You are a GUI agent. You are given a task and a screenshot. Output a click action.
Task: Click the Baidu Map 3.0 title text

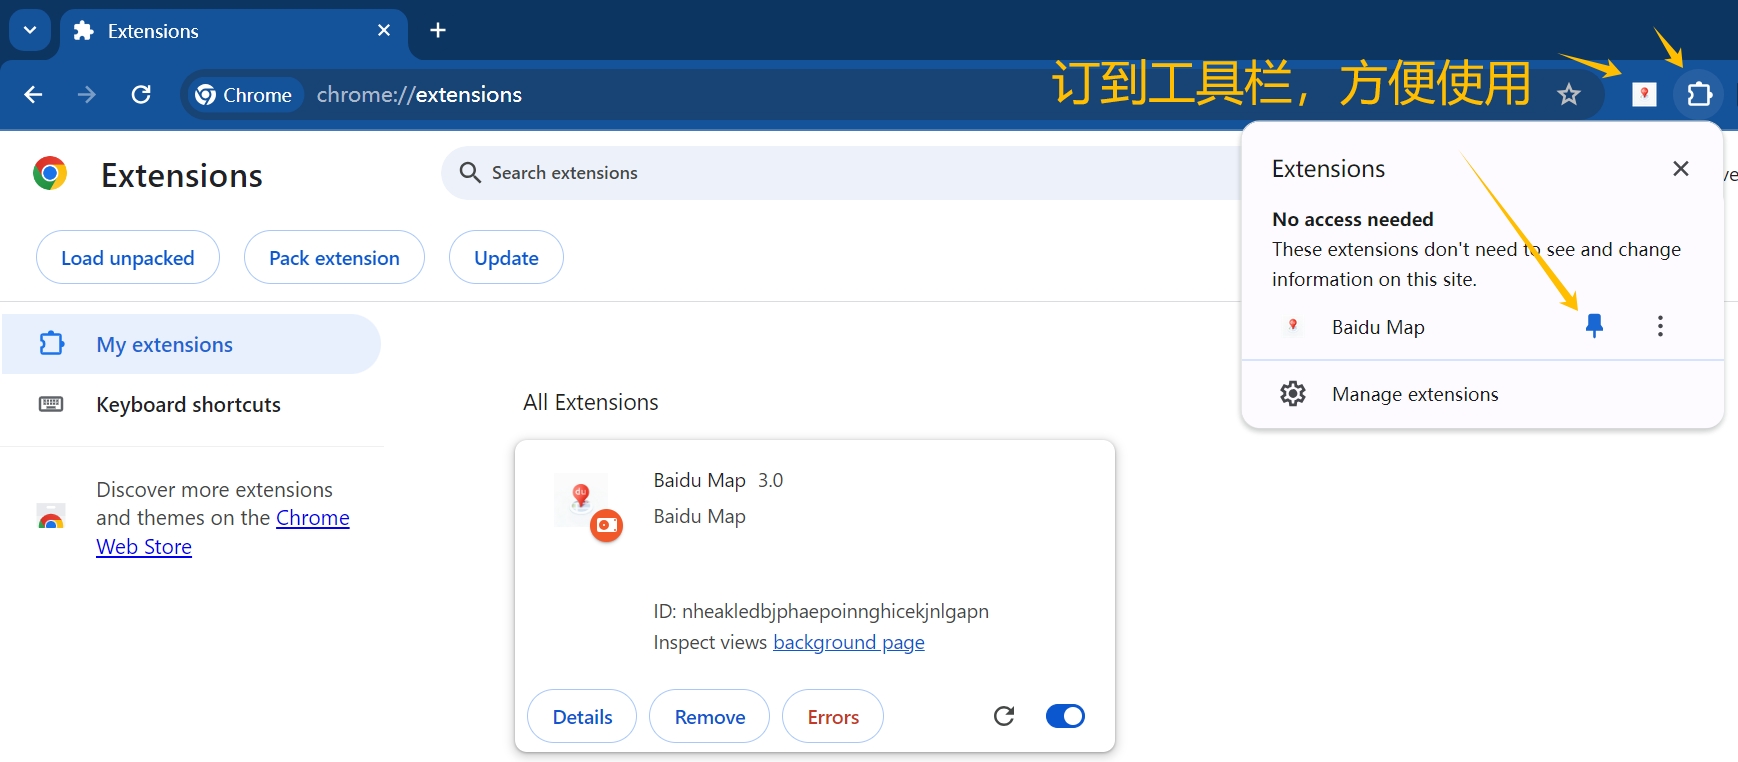click(718, 480)
